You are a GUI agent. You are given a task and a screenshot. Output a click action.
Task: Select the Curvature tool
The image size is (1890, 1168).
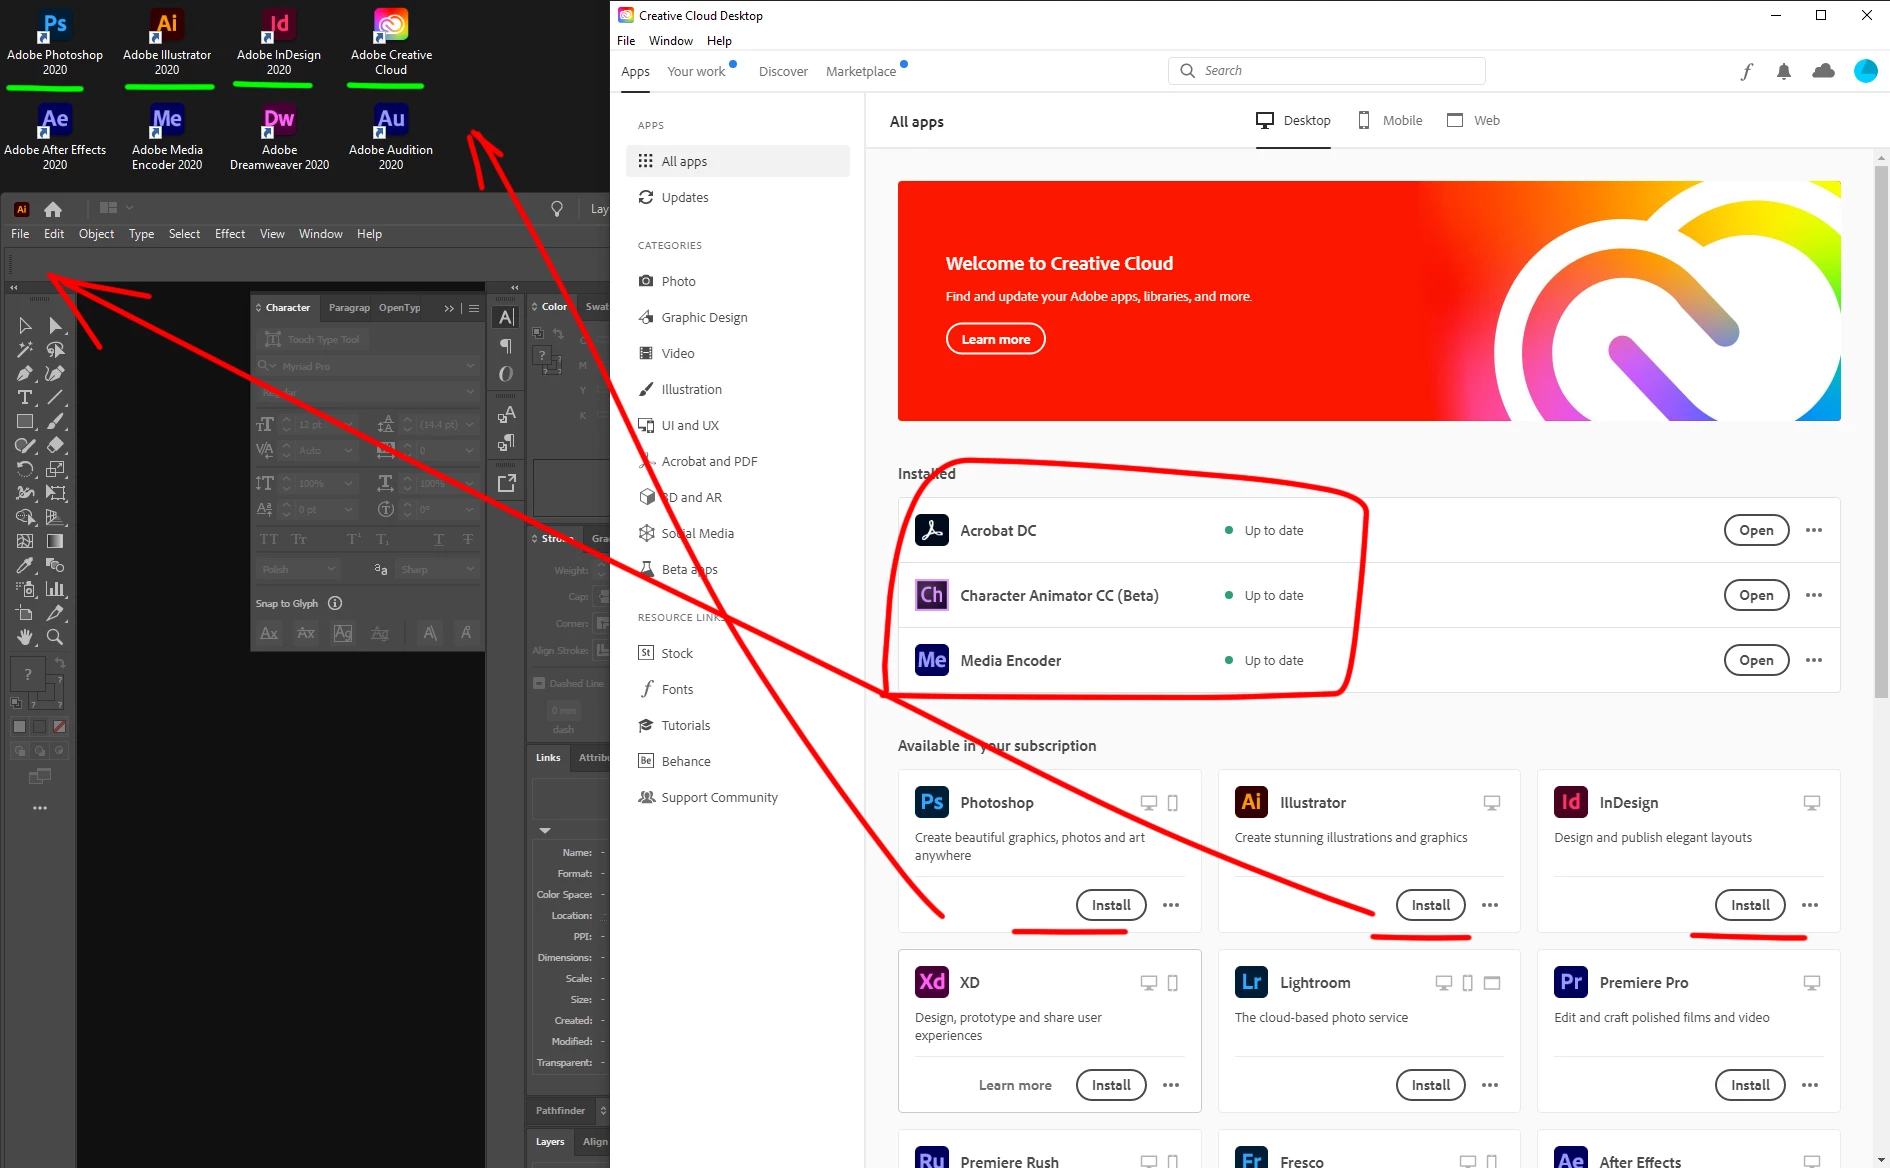pos(56,373)
